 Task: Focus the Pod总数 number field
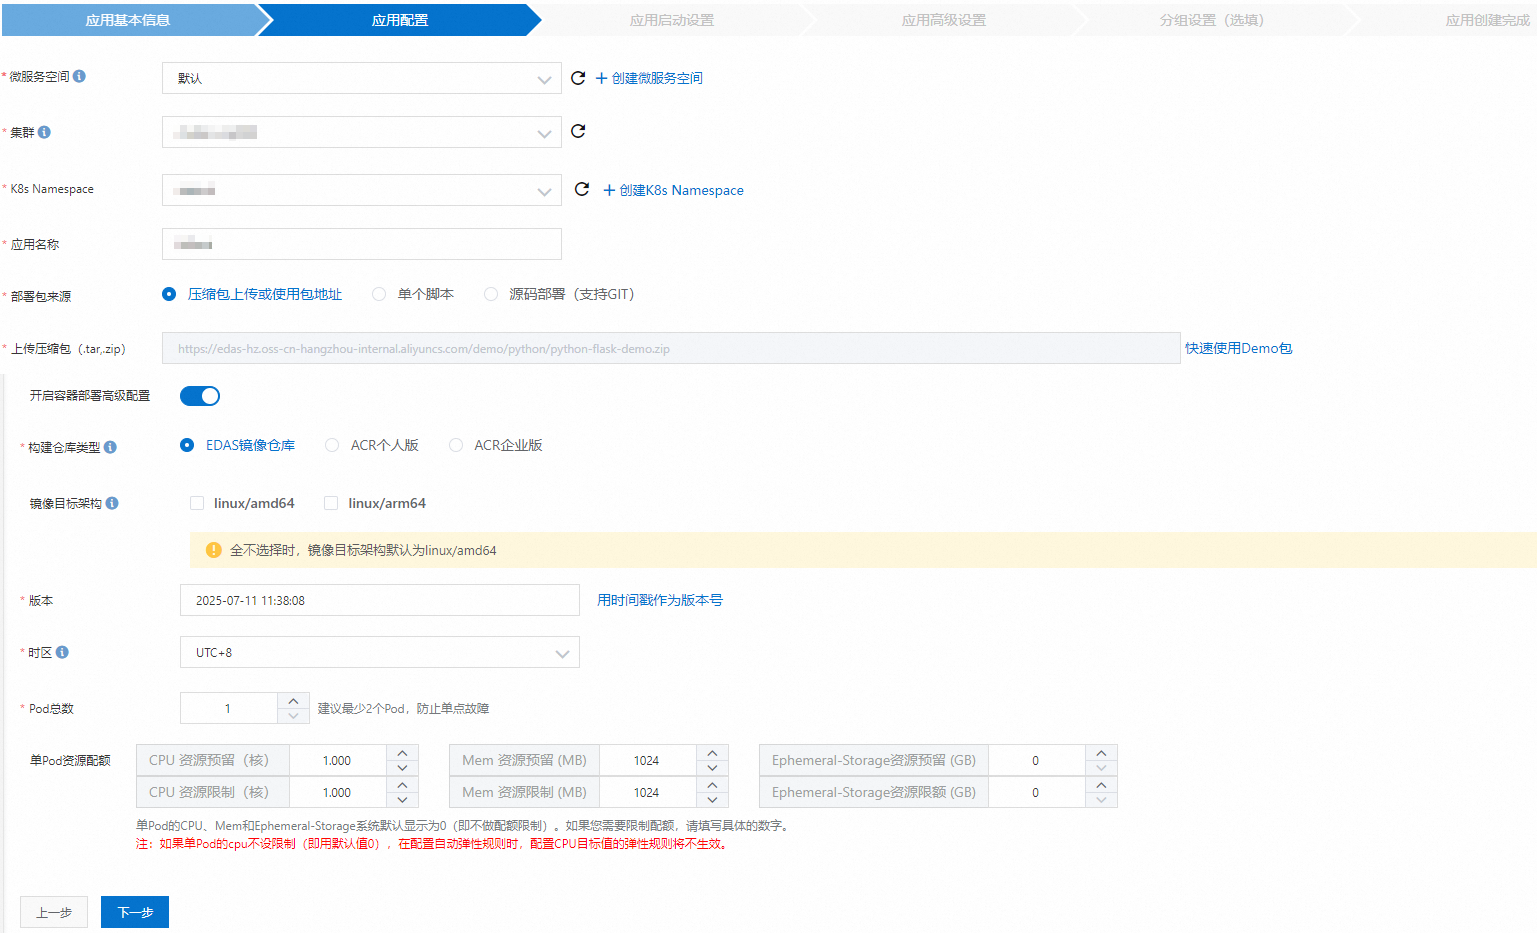tap(228, 708)
